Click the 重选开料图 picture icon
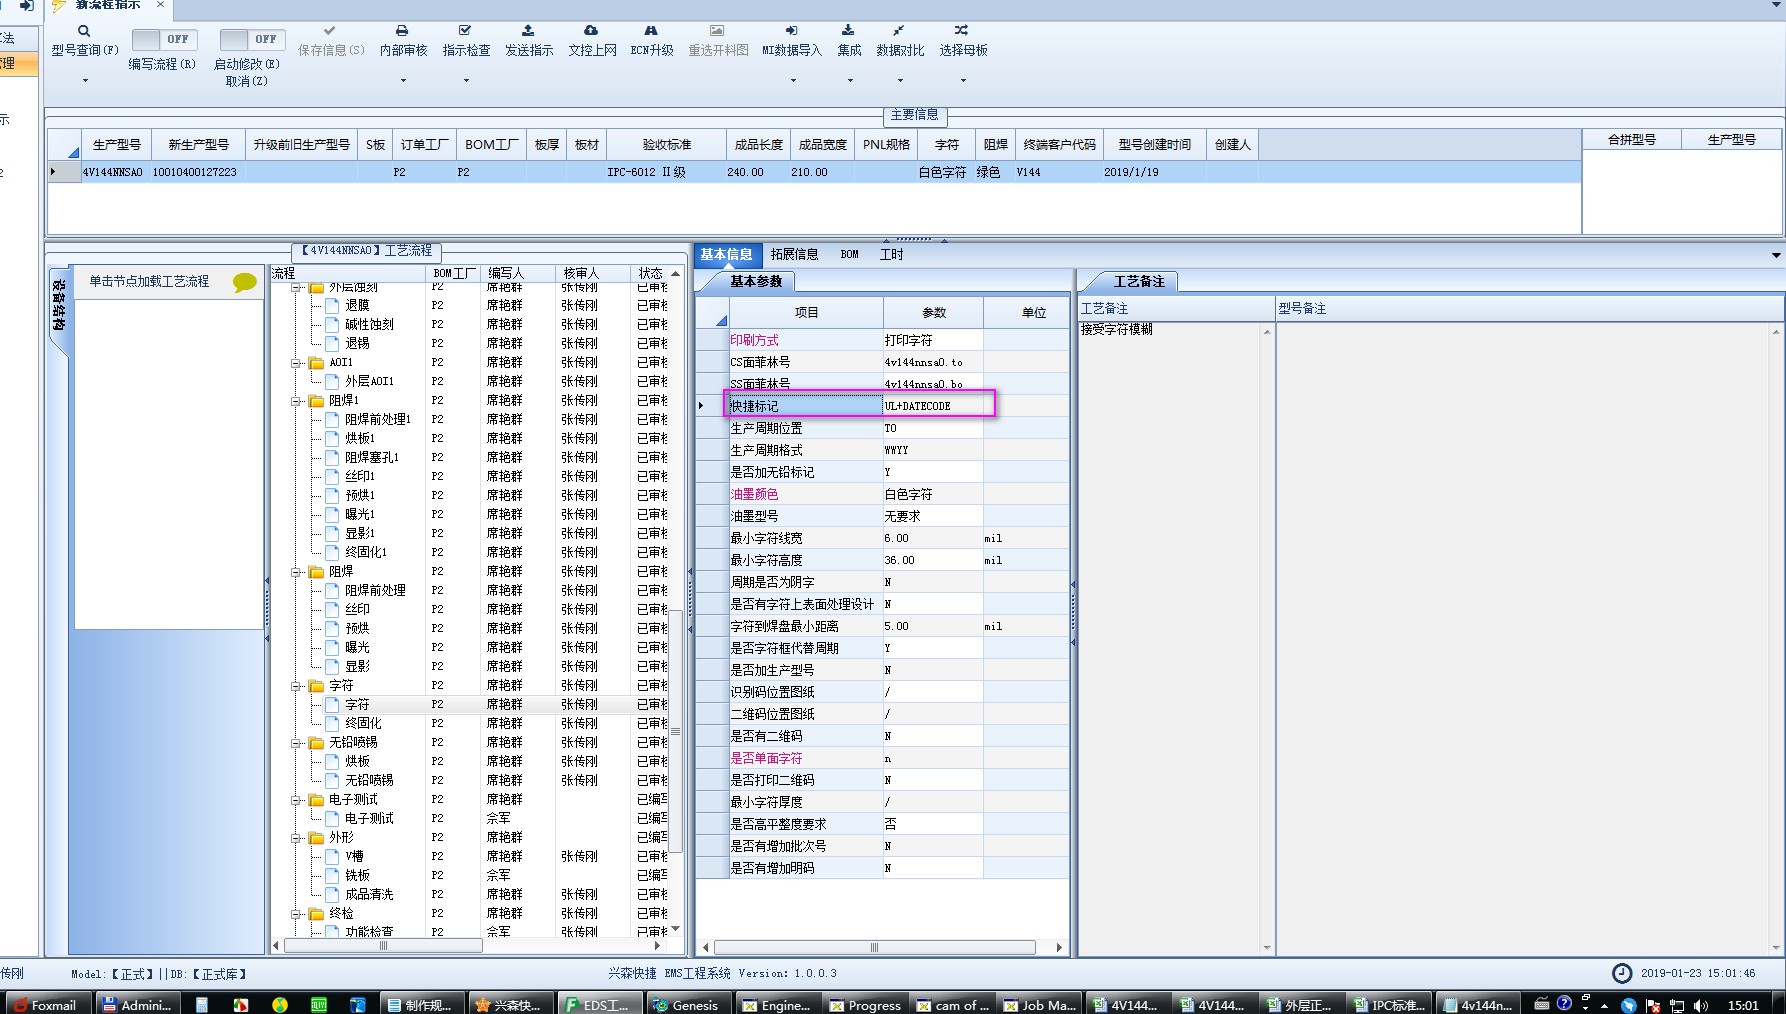 717,31
